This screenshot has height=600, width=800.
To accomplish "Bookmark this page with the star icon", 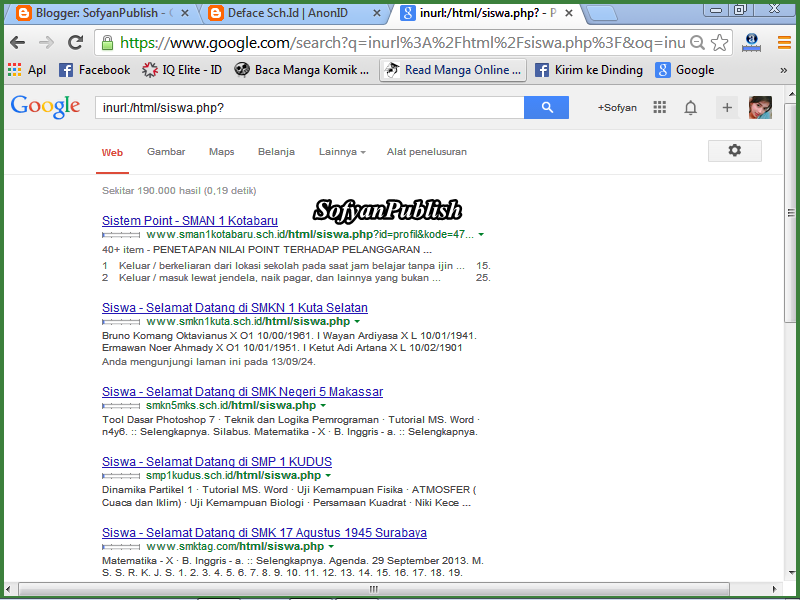I will coord(719,43).
